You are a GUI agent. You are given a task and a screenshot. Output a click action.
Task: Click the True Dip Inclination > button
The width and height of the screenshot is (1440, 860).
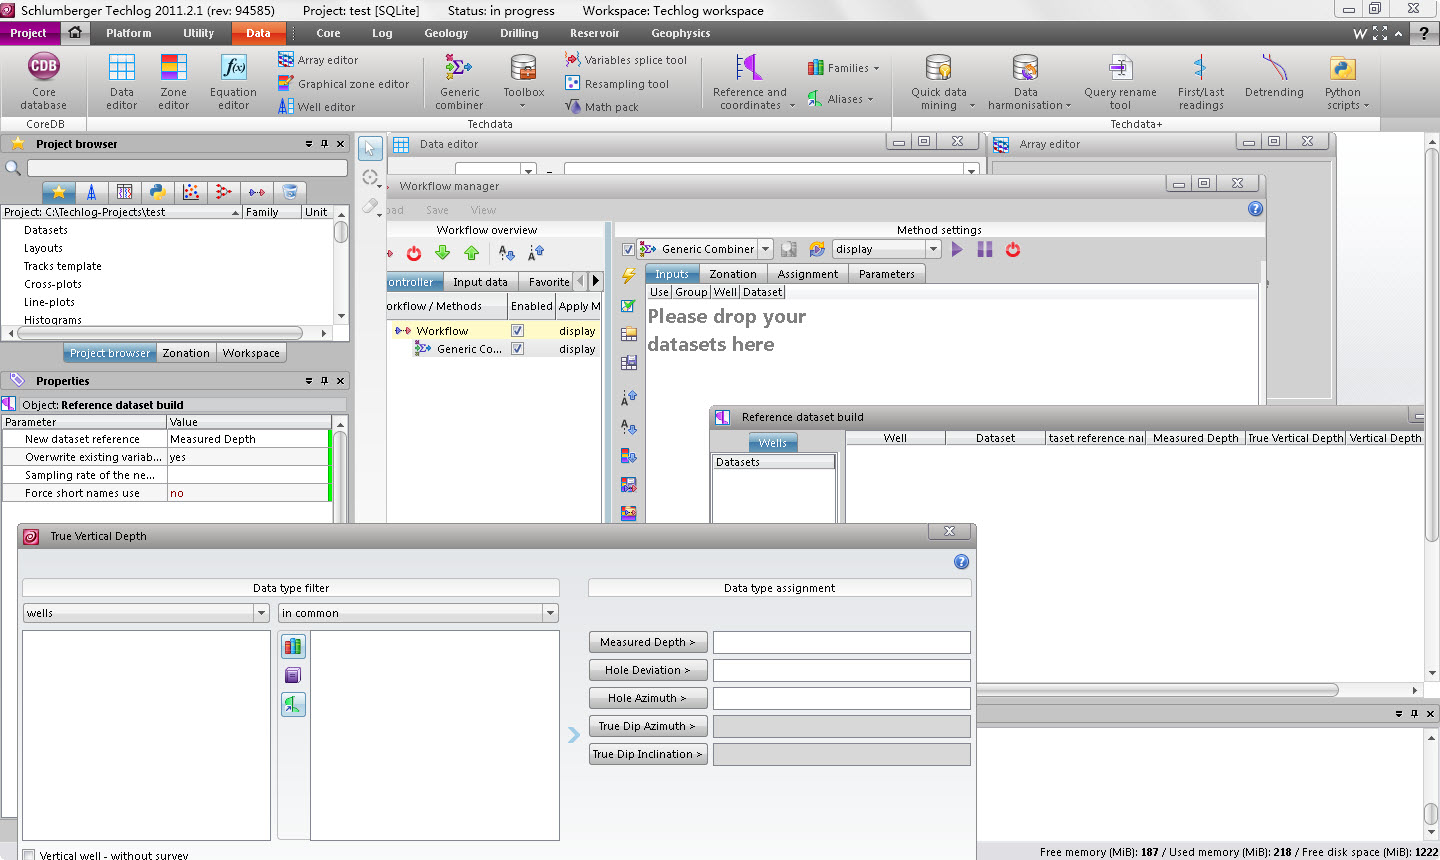pos(648,754)
